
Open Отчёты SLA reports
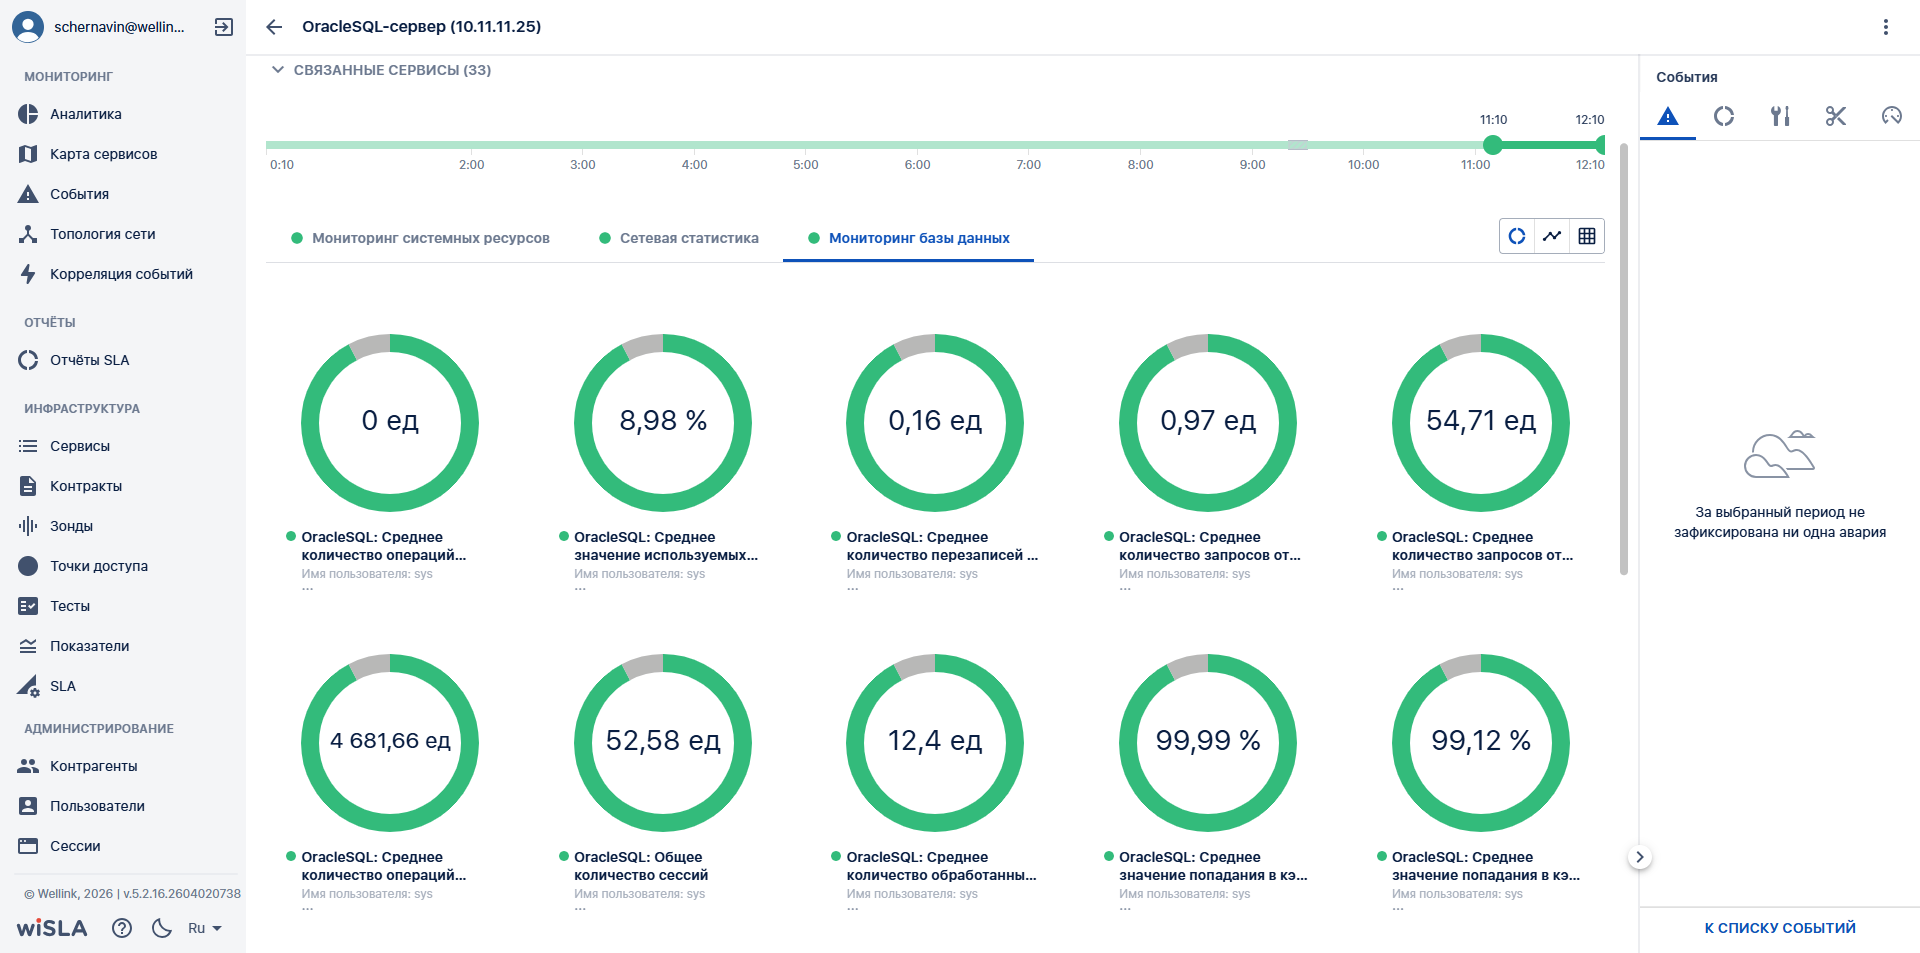click(123, 360)
